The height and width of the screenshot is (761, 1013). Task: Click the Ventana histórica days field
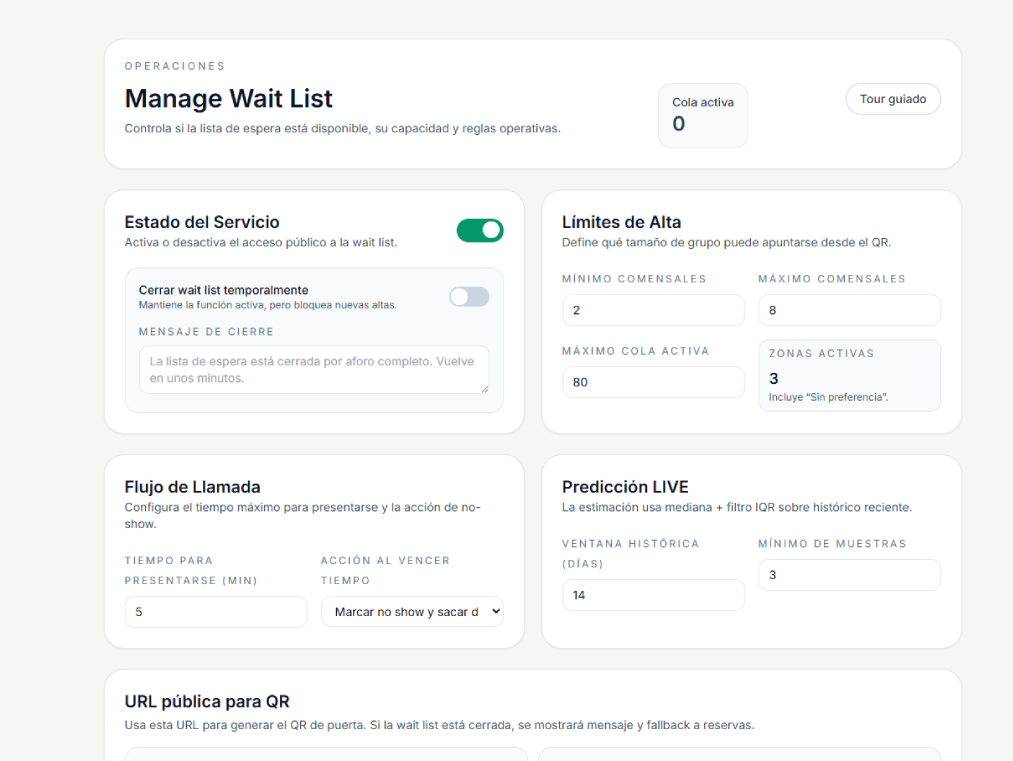coord(652,595)
